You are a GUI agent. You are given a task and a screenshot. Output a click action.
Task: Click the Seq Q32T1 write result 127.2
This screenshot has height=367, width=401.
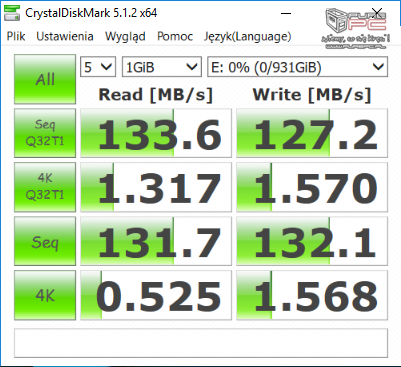pos(312,133)
